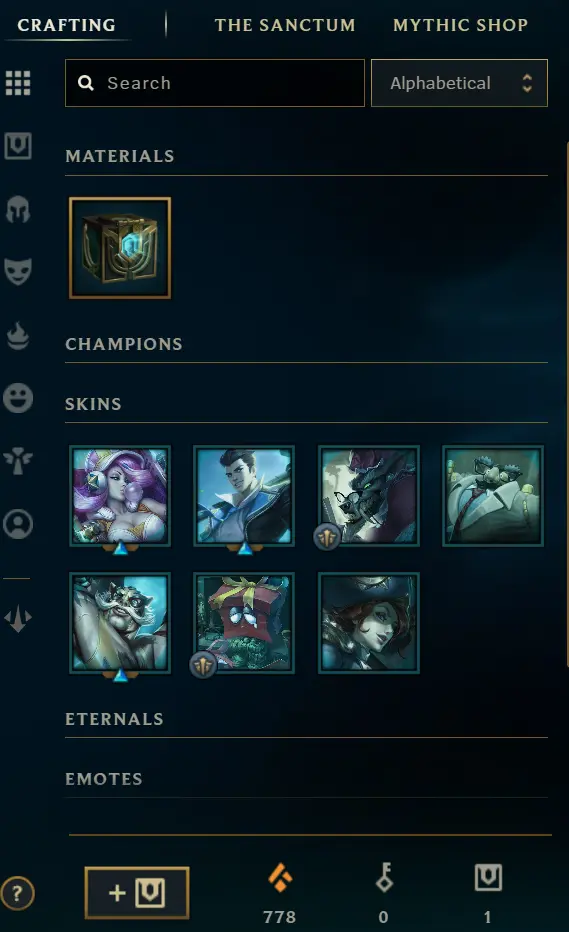Open the help question mark button
Screen dimensions: 569x932
point(17,893)
